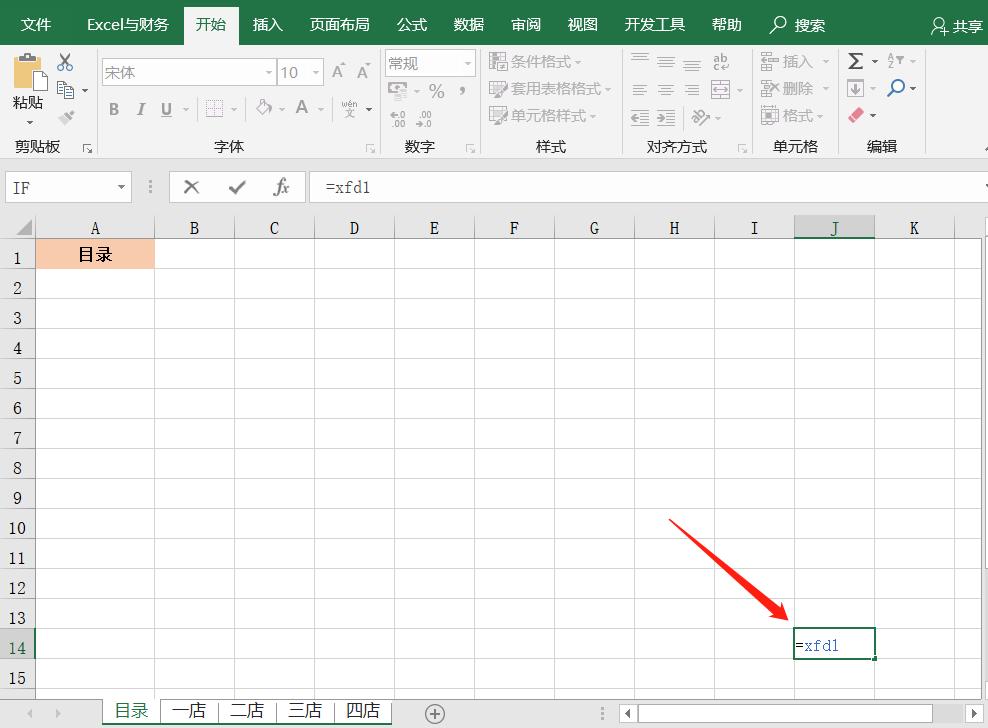Click the AutoSum (Σ) icon
Image resolution: width=988 pixels, height=728 pixels.
coord(857,61)
